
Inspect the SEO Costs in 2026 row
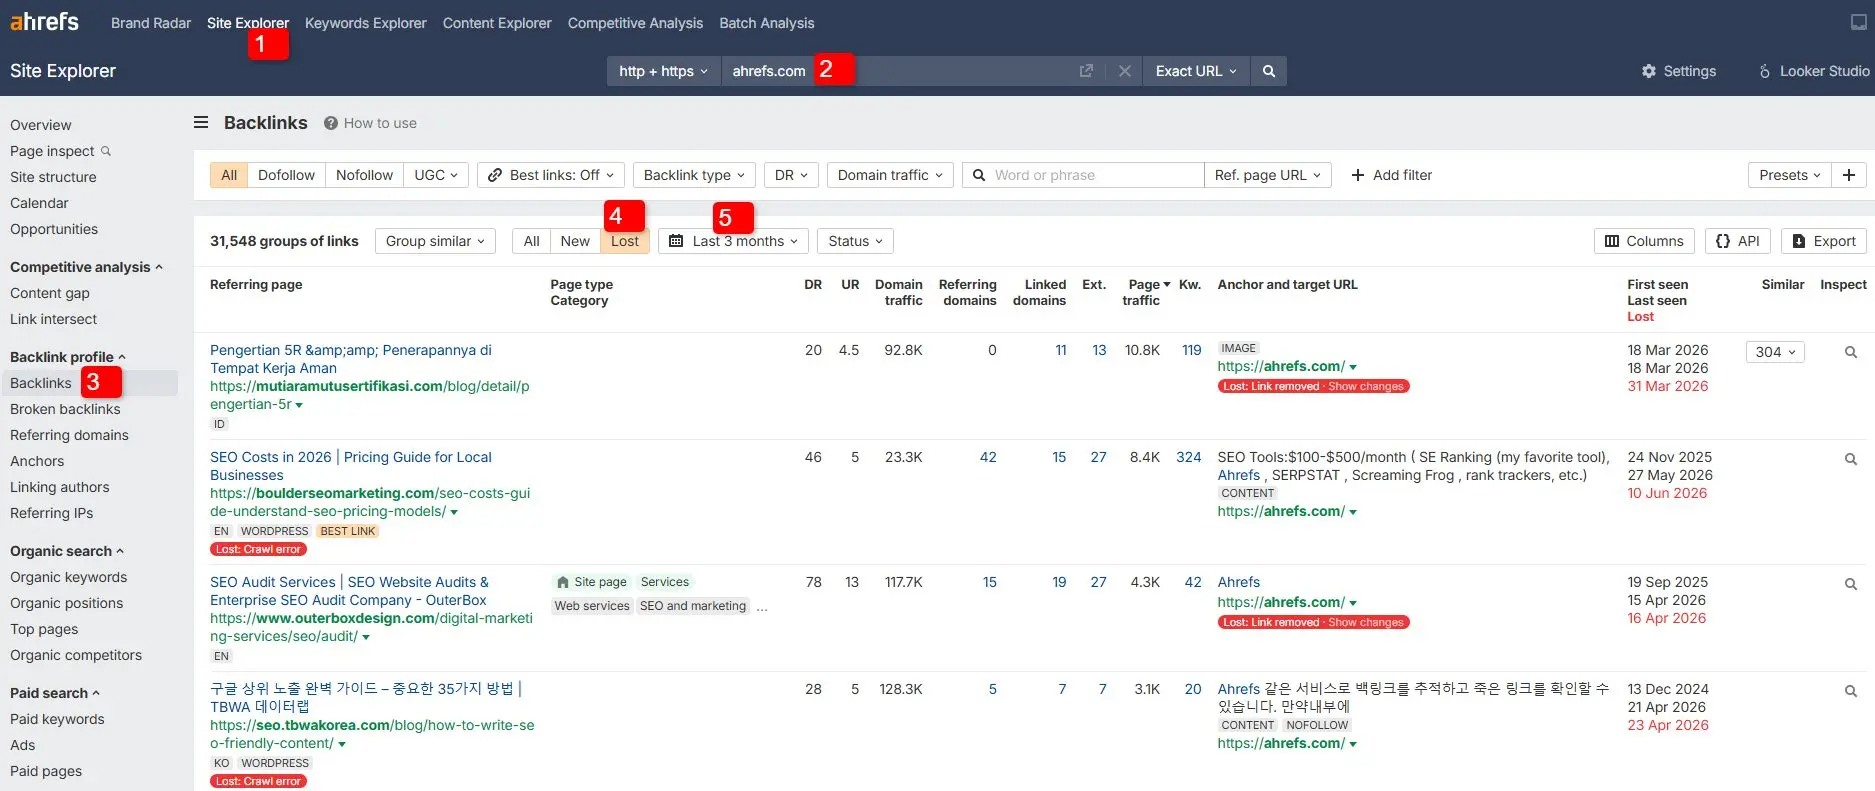(1851, 459)
